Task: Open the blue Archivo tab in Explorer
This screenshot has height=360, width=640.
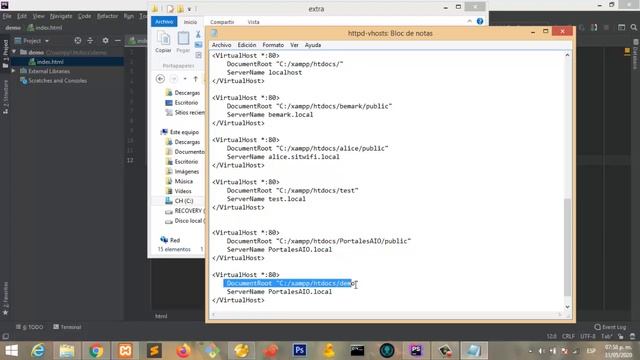Action: [x=164, y=22]
